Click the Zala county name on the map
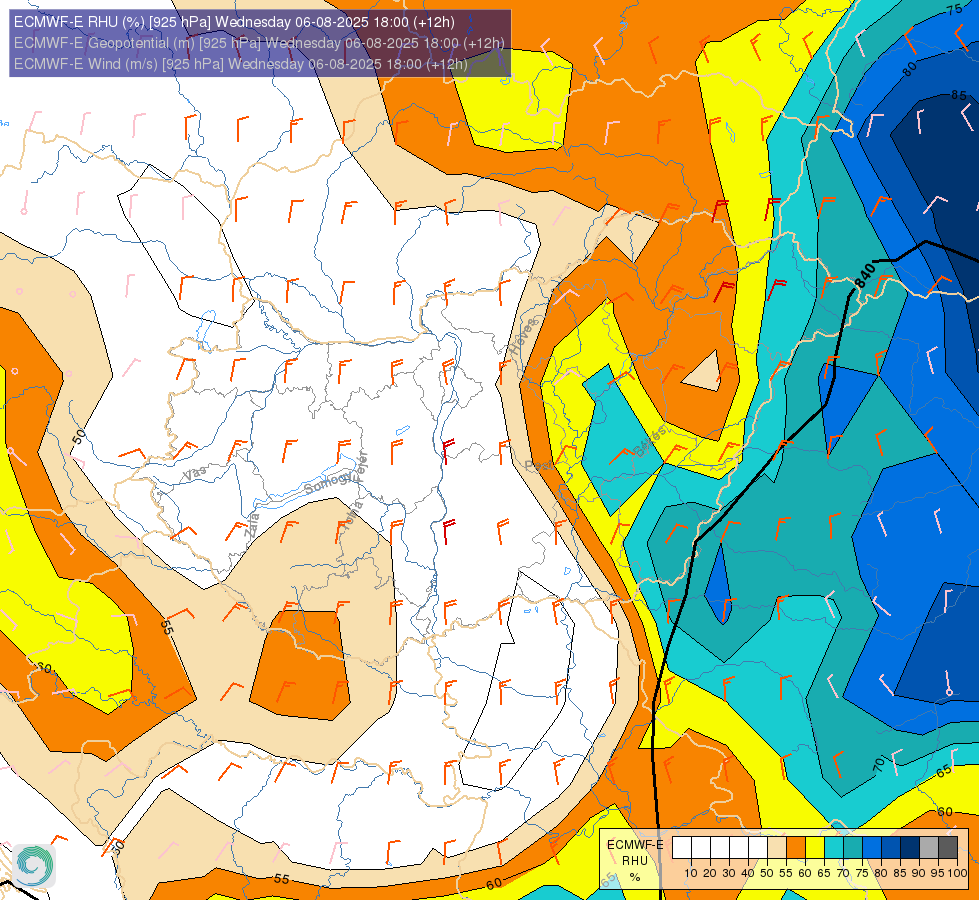This screenshot has height=900, width=979. tap(252, 526)
